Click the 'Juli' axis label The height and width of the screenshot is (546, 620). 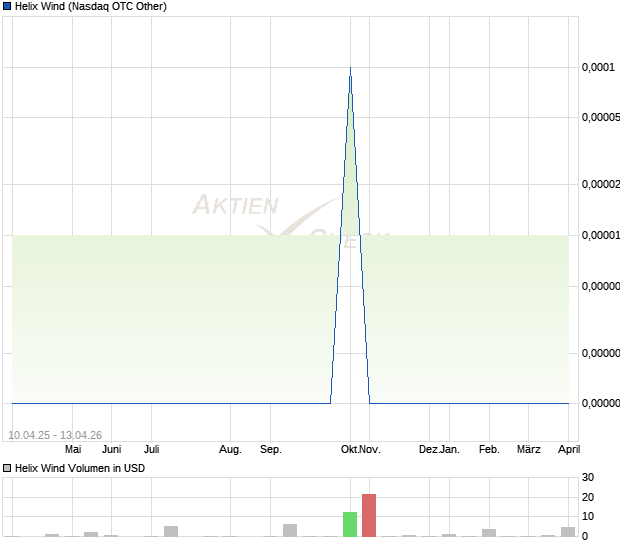[x=151, y=449]
